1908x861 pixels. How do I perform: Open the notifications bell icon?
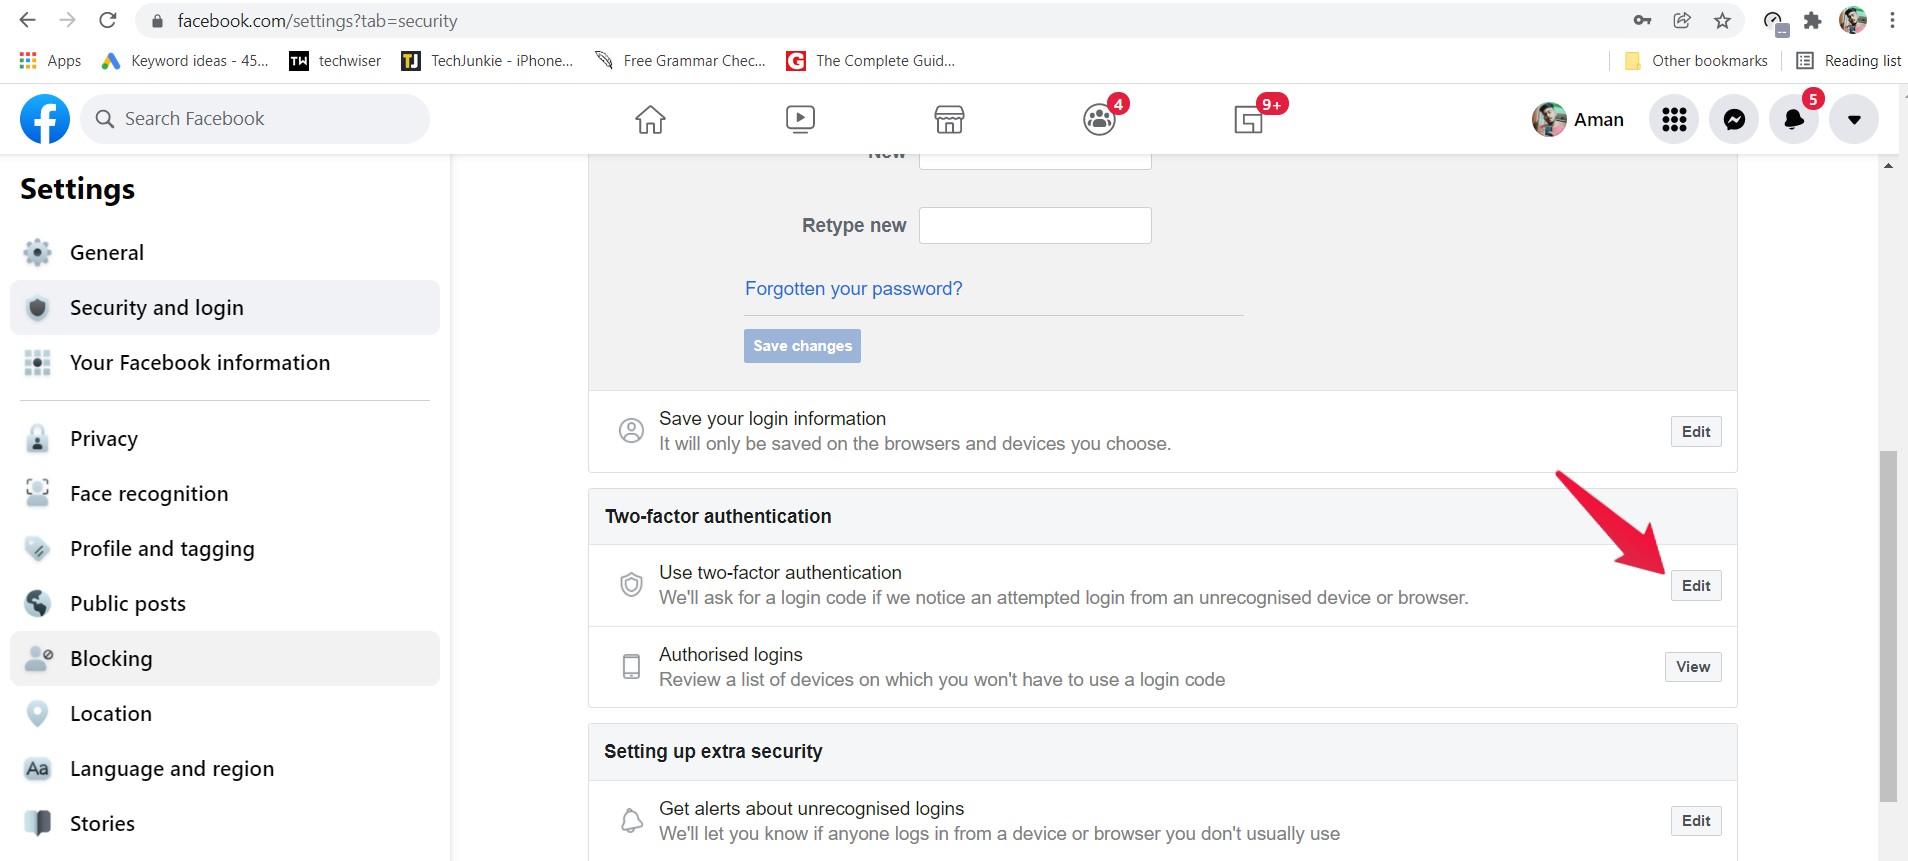point(1794,120)
